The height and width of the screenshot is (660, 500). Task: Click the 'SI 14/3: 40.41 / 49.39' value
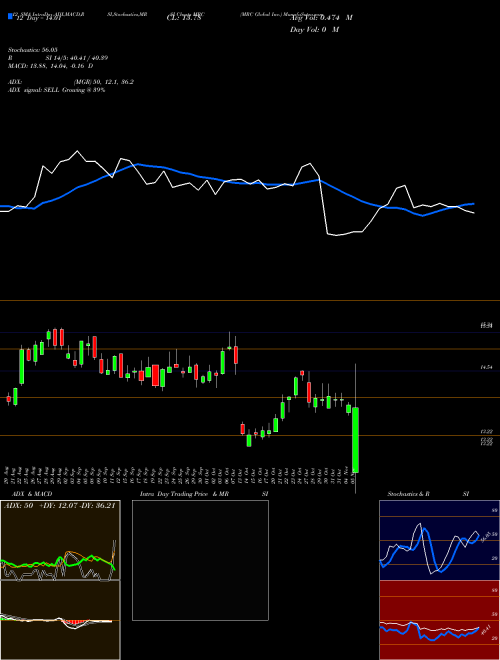pyautogui.click(x=77, y=58)
